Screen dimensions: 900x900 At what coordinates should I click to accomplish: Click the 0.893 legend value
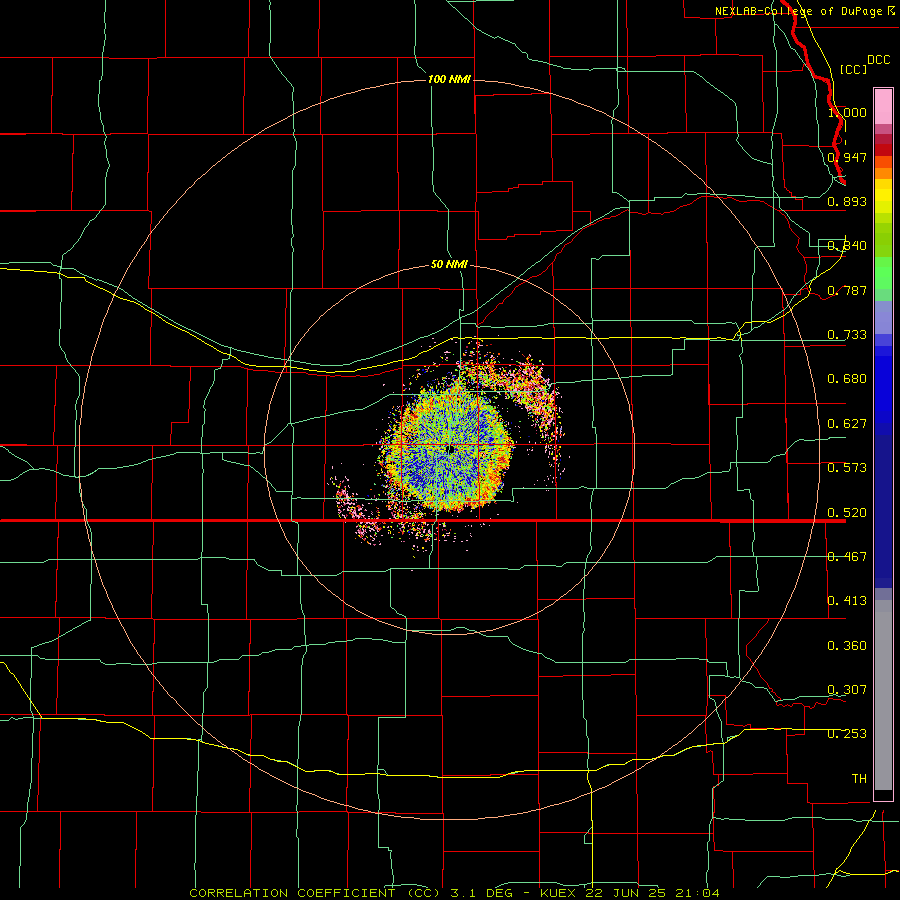pyautogui.click(x=847, y=201)
